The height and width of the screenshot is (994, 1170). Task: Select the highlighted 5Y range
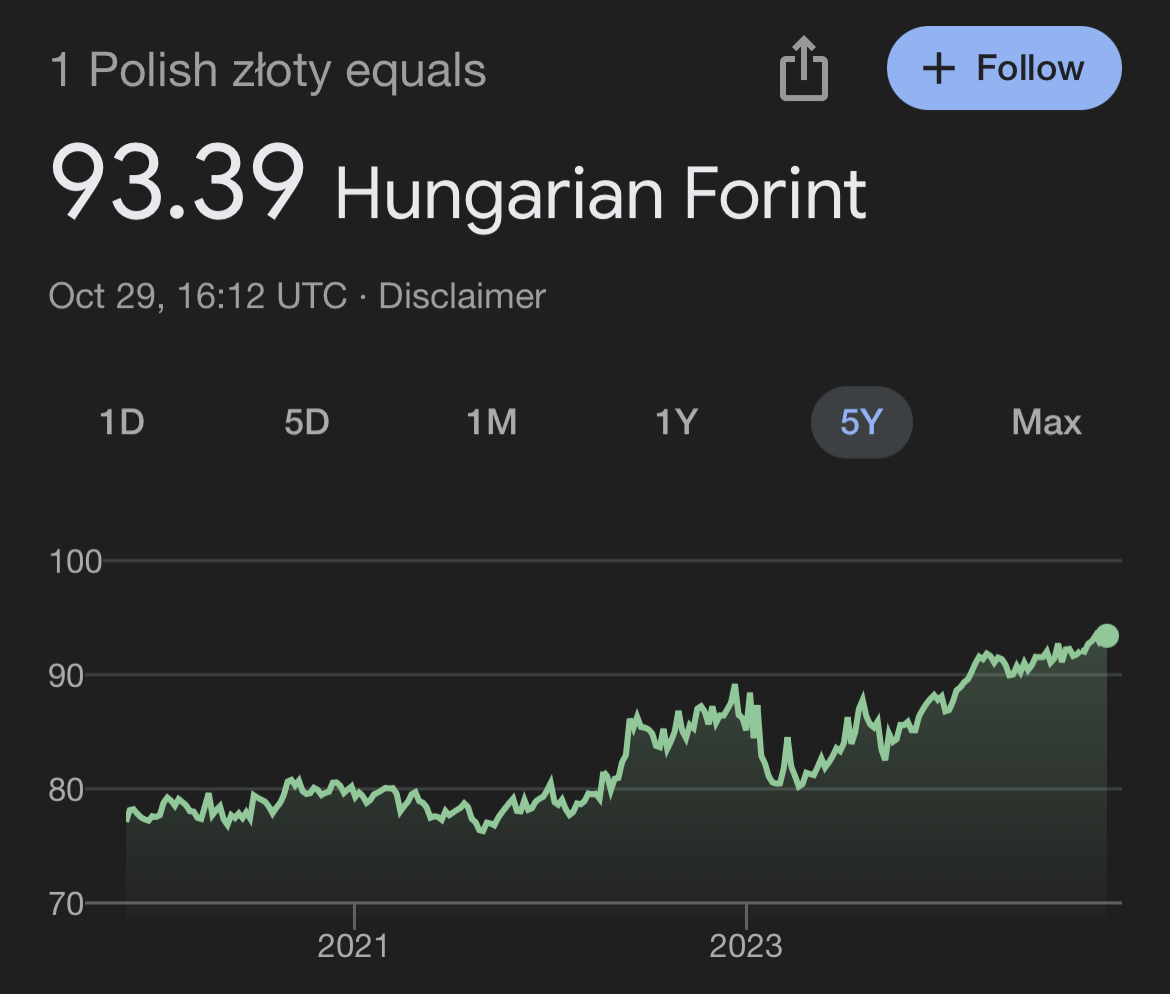click(x=862, y=422)
